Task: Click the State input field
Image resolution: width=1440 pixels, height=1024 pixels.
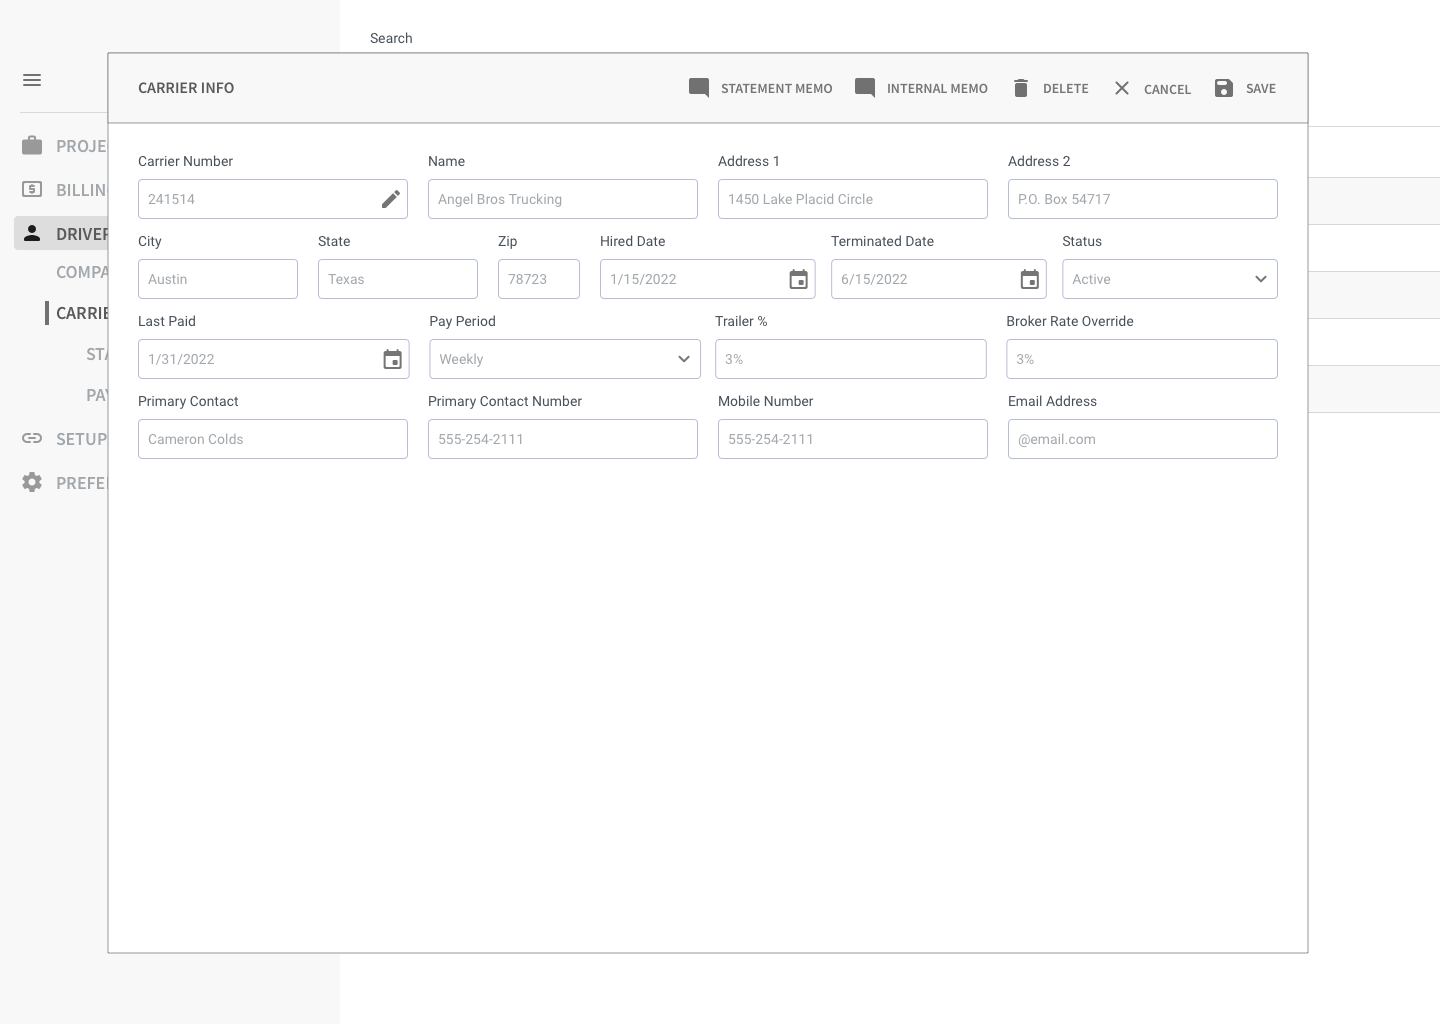Action: [398, 279]
